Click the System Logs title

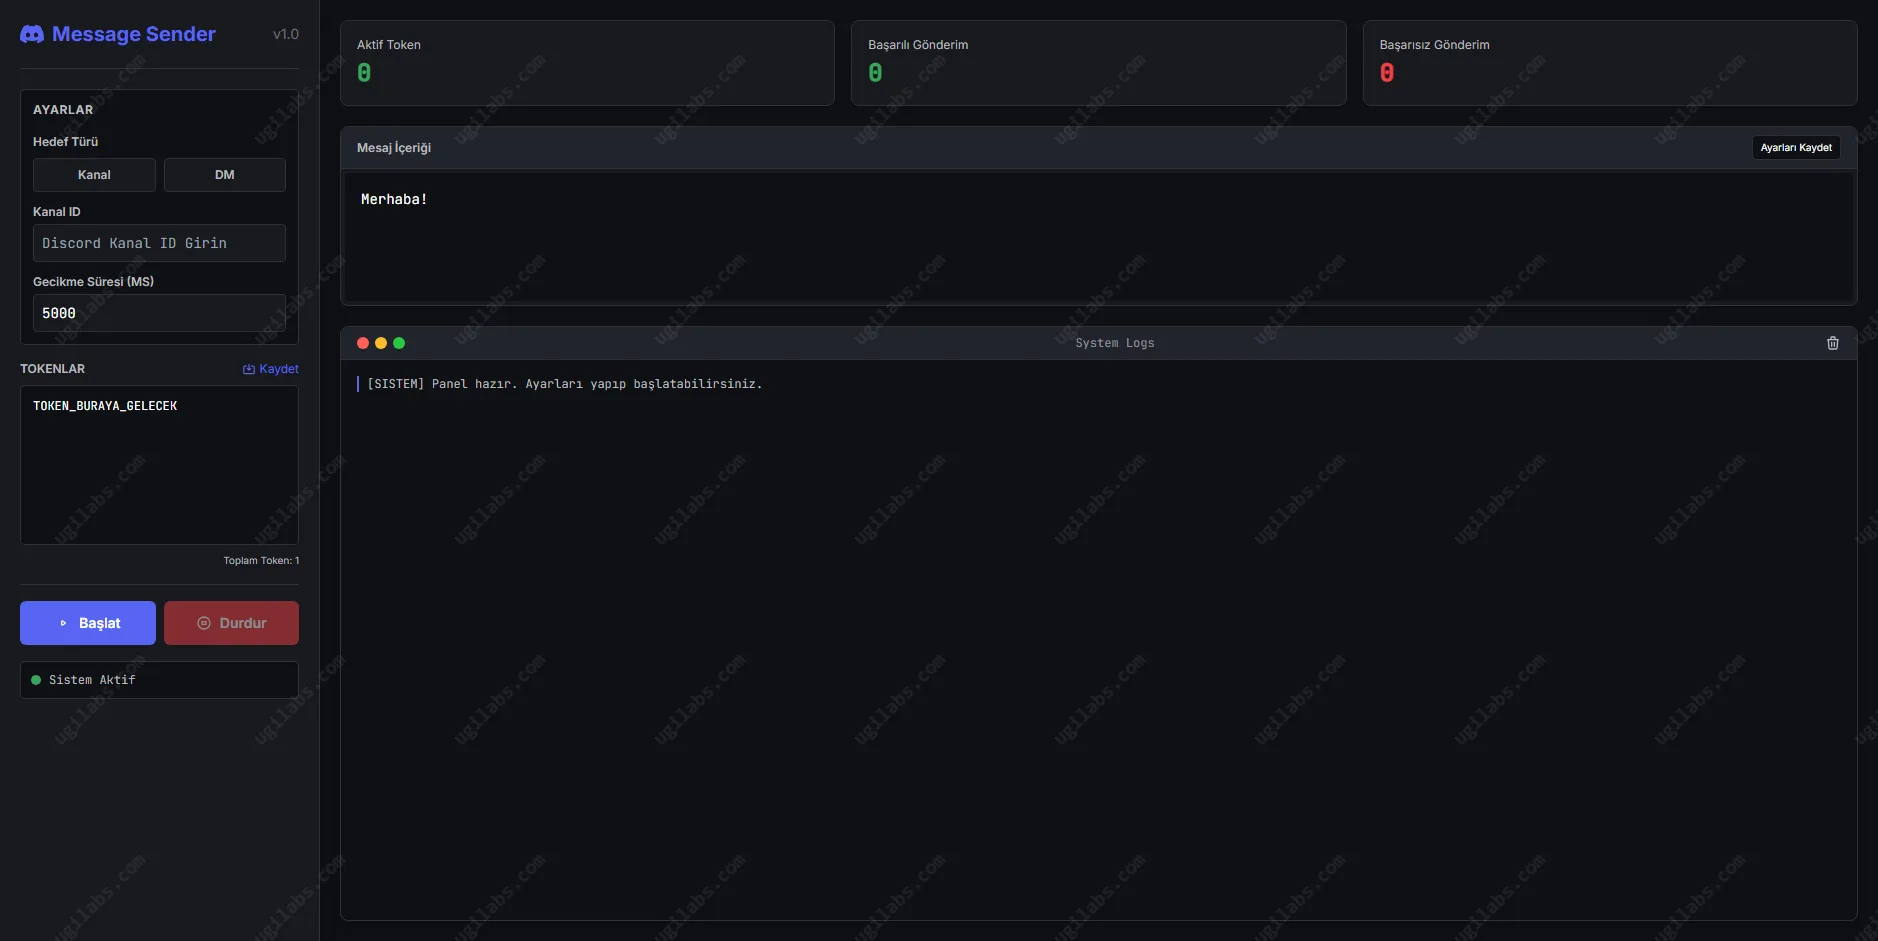[1115, 343]
